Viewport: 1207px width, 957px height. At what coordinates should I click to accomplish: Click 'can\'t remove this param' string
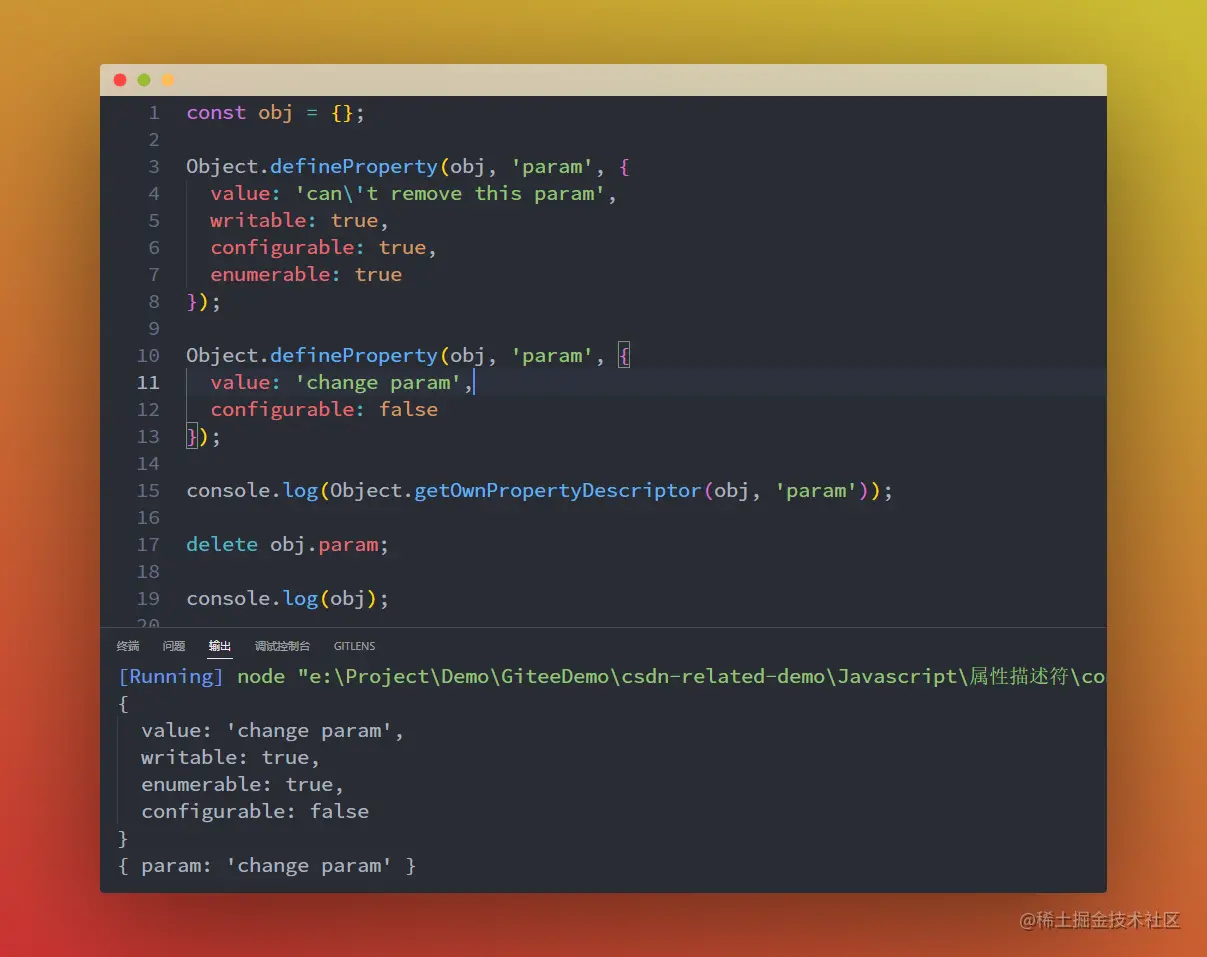coord(450,194)
